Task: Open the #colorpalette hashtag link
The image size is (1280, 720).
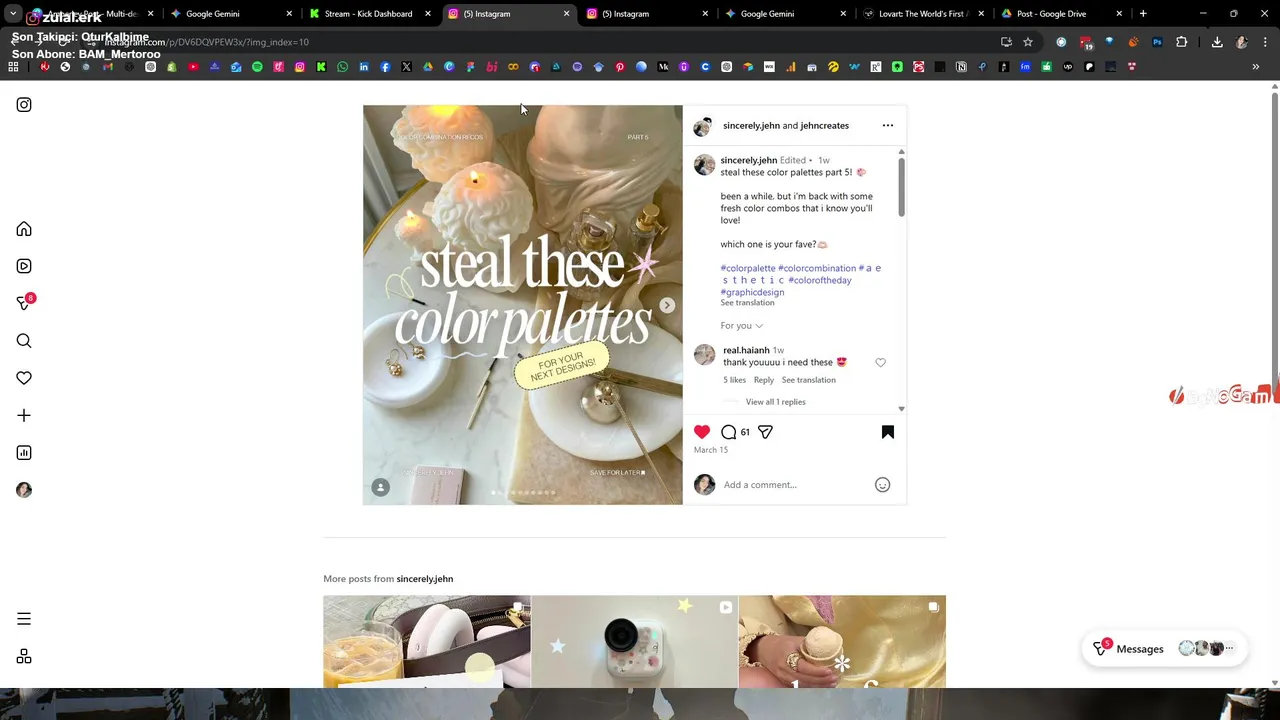Action: [748, 268]
